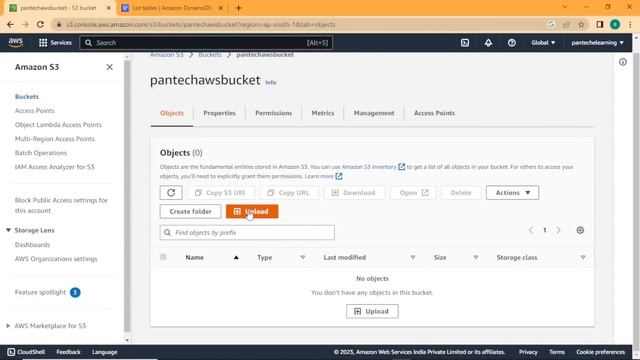This screenshot has height=360, width=640.
Task: Open the CloudShell icon in top navigation bar
Action: point(465,42)
